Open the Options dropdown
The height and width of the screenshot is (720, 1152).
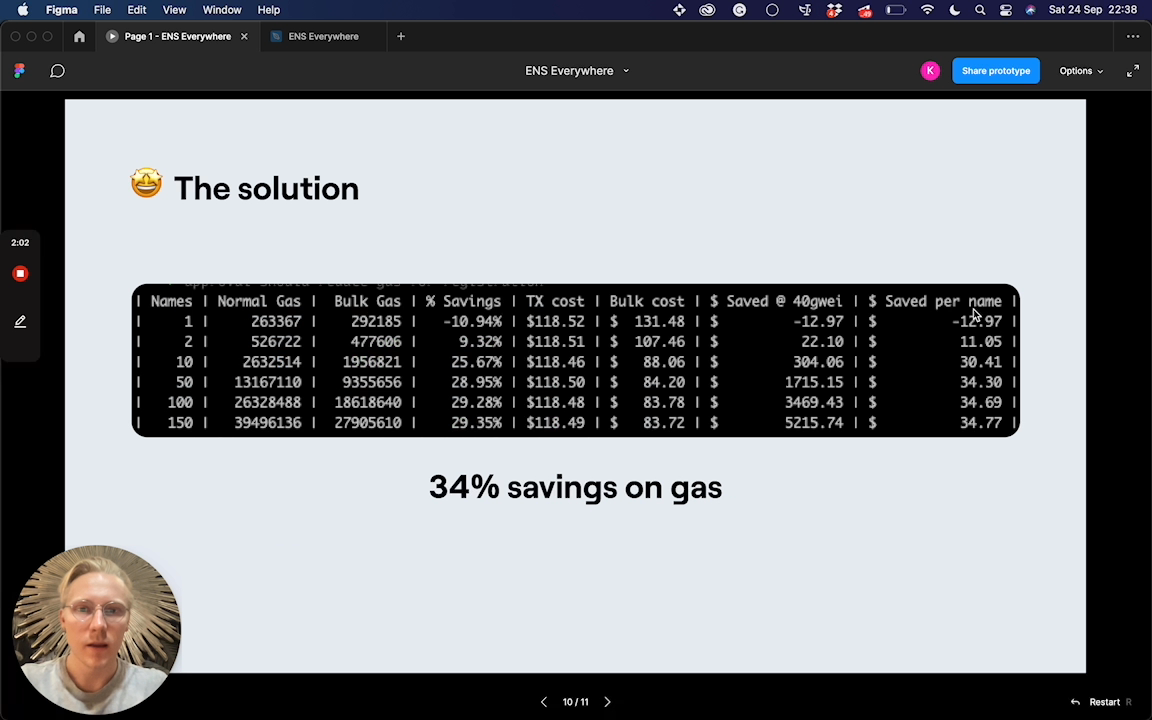click(1081, 71)
